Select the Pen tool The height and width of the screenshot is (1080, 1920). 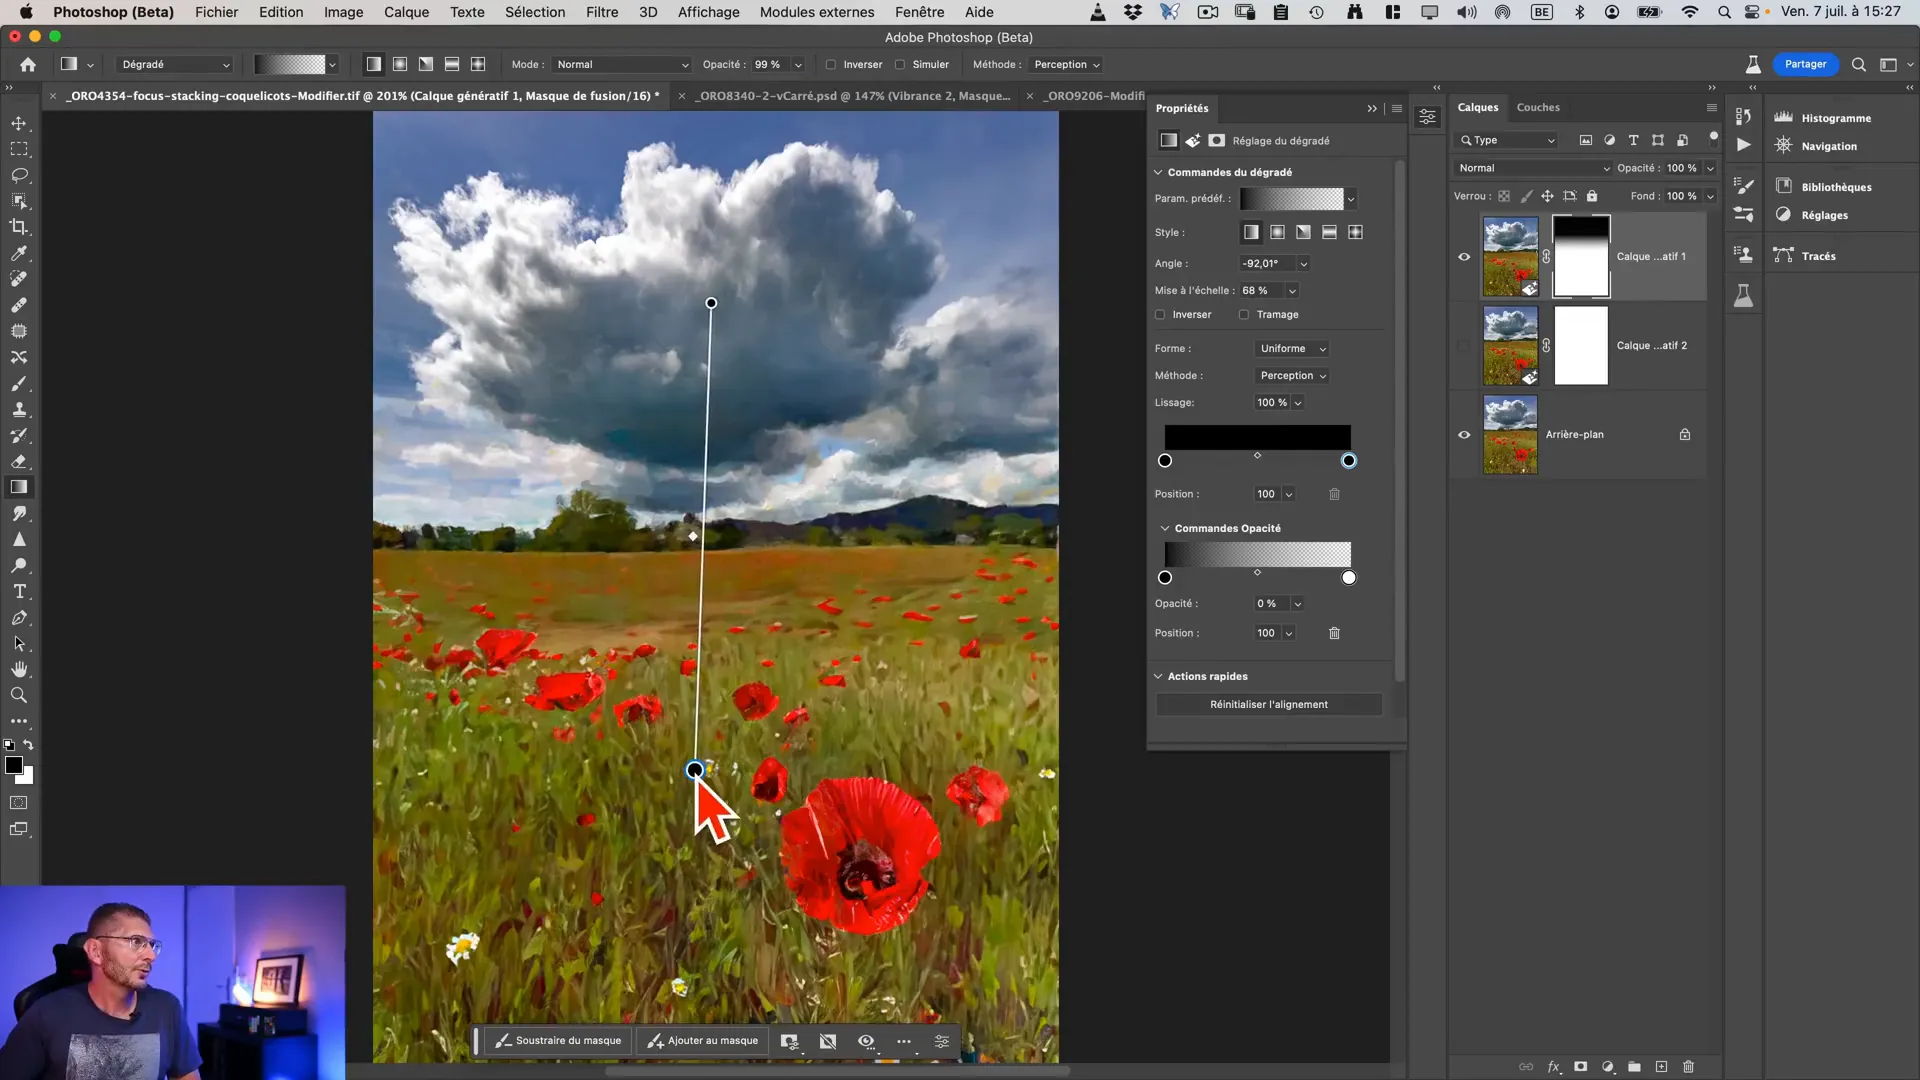(19, 618)
